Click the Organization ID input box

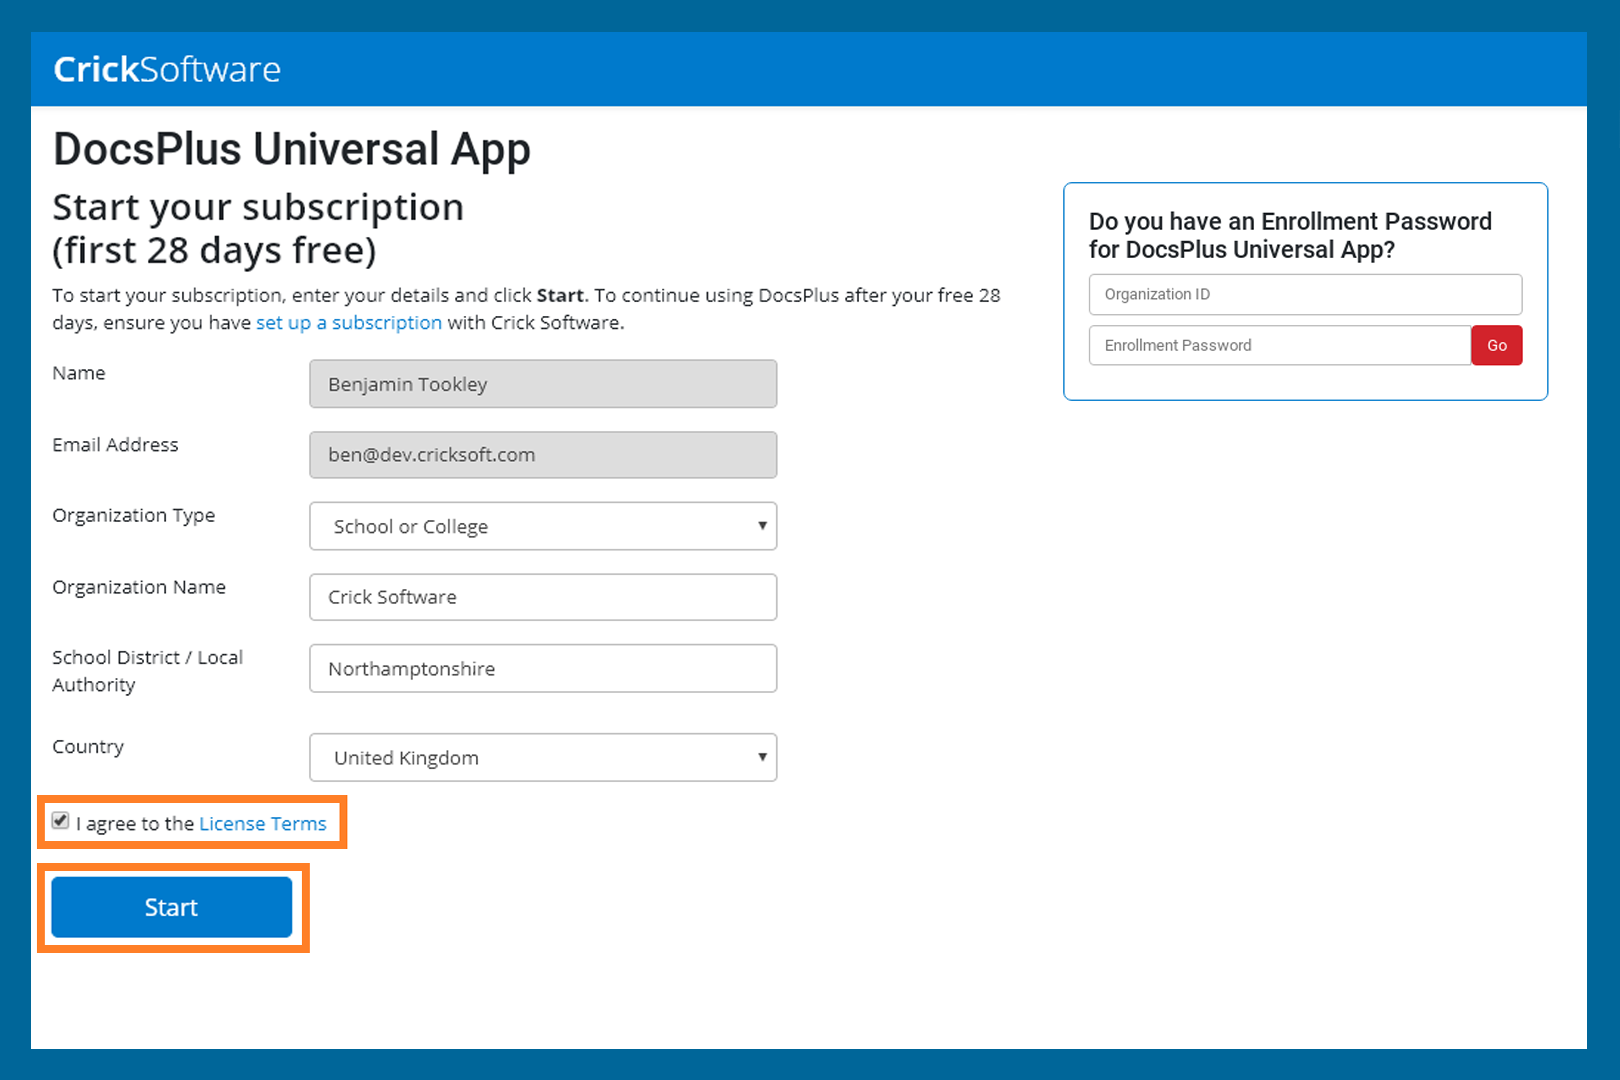[x=1304, y=294]
